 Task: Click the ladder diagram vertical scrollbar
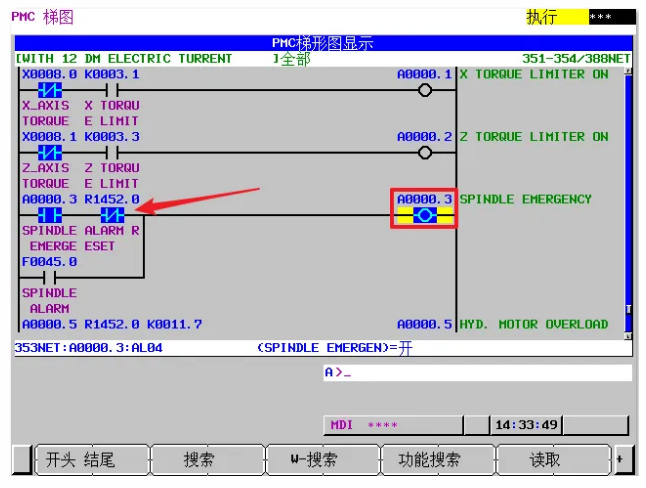(628, 190)
